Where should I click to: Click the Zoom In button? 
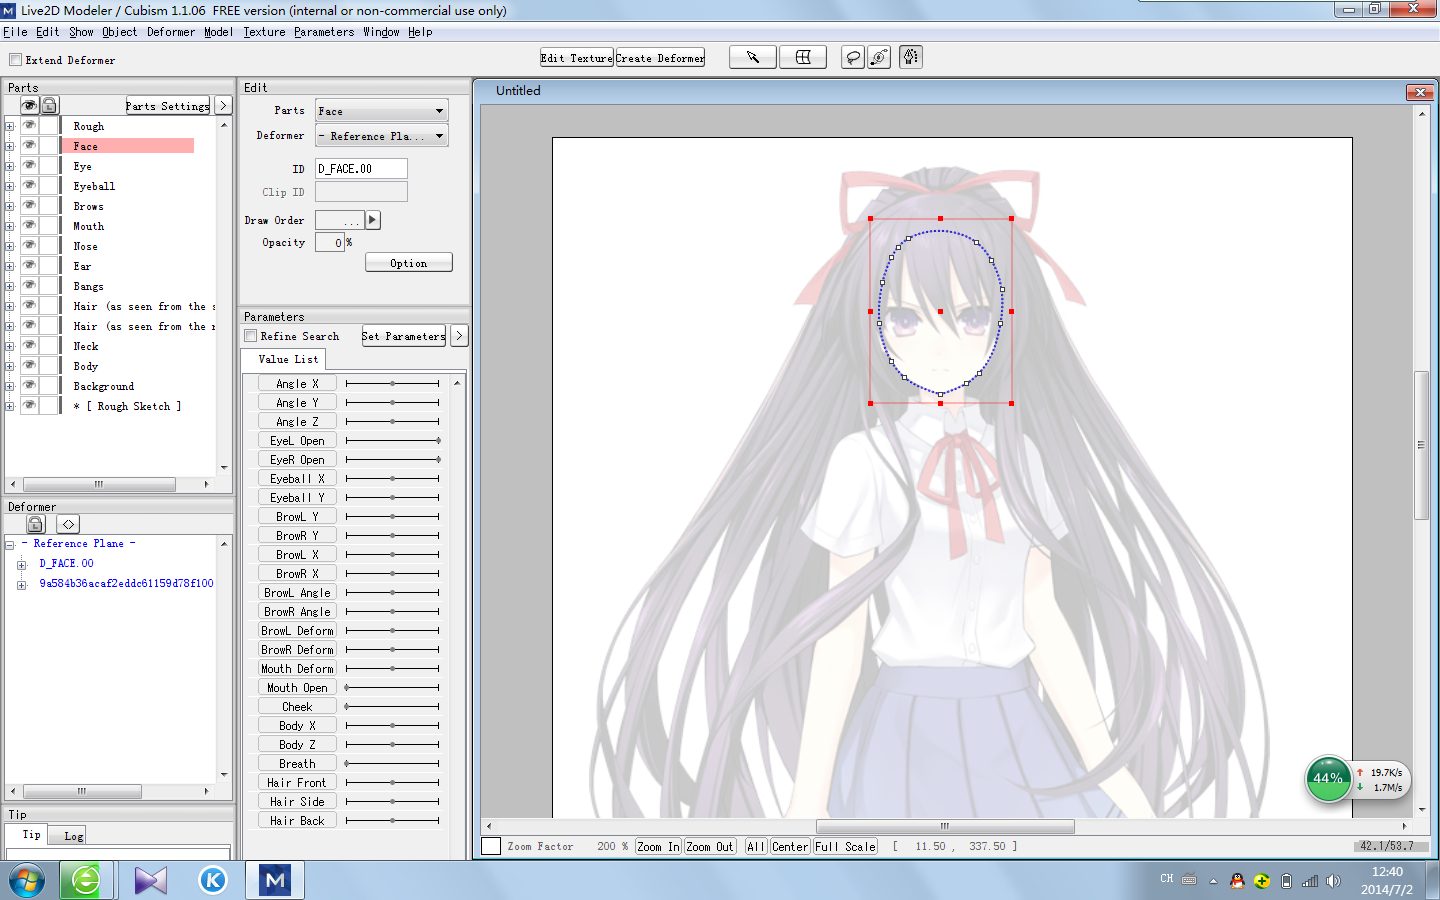click(x=659, y=846)
